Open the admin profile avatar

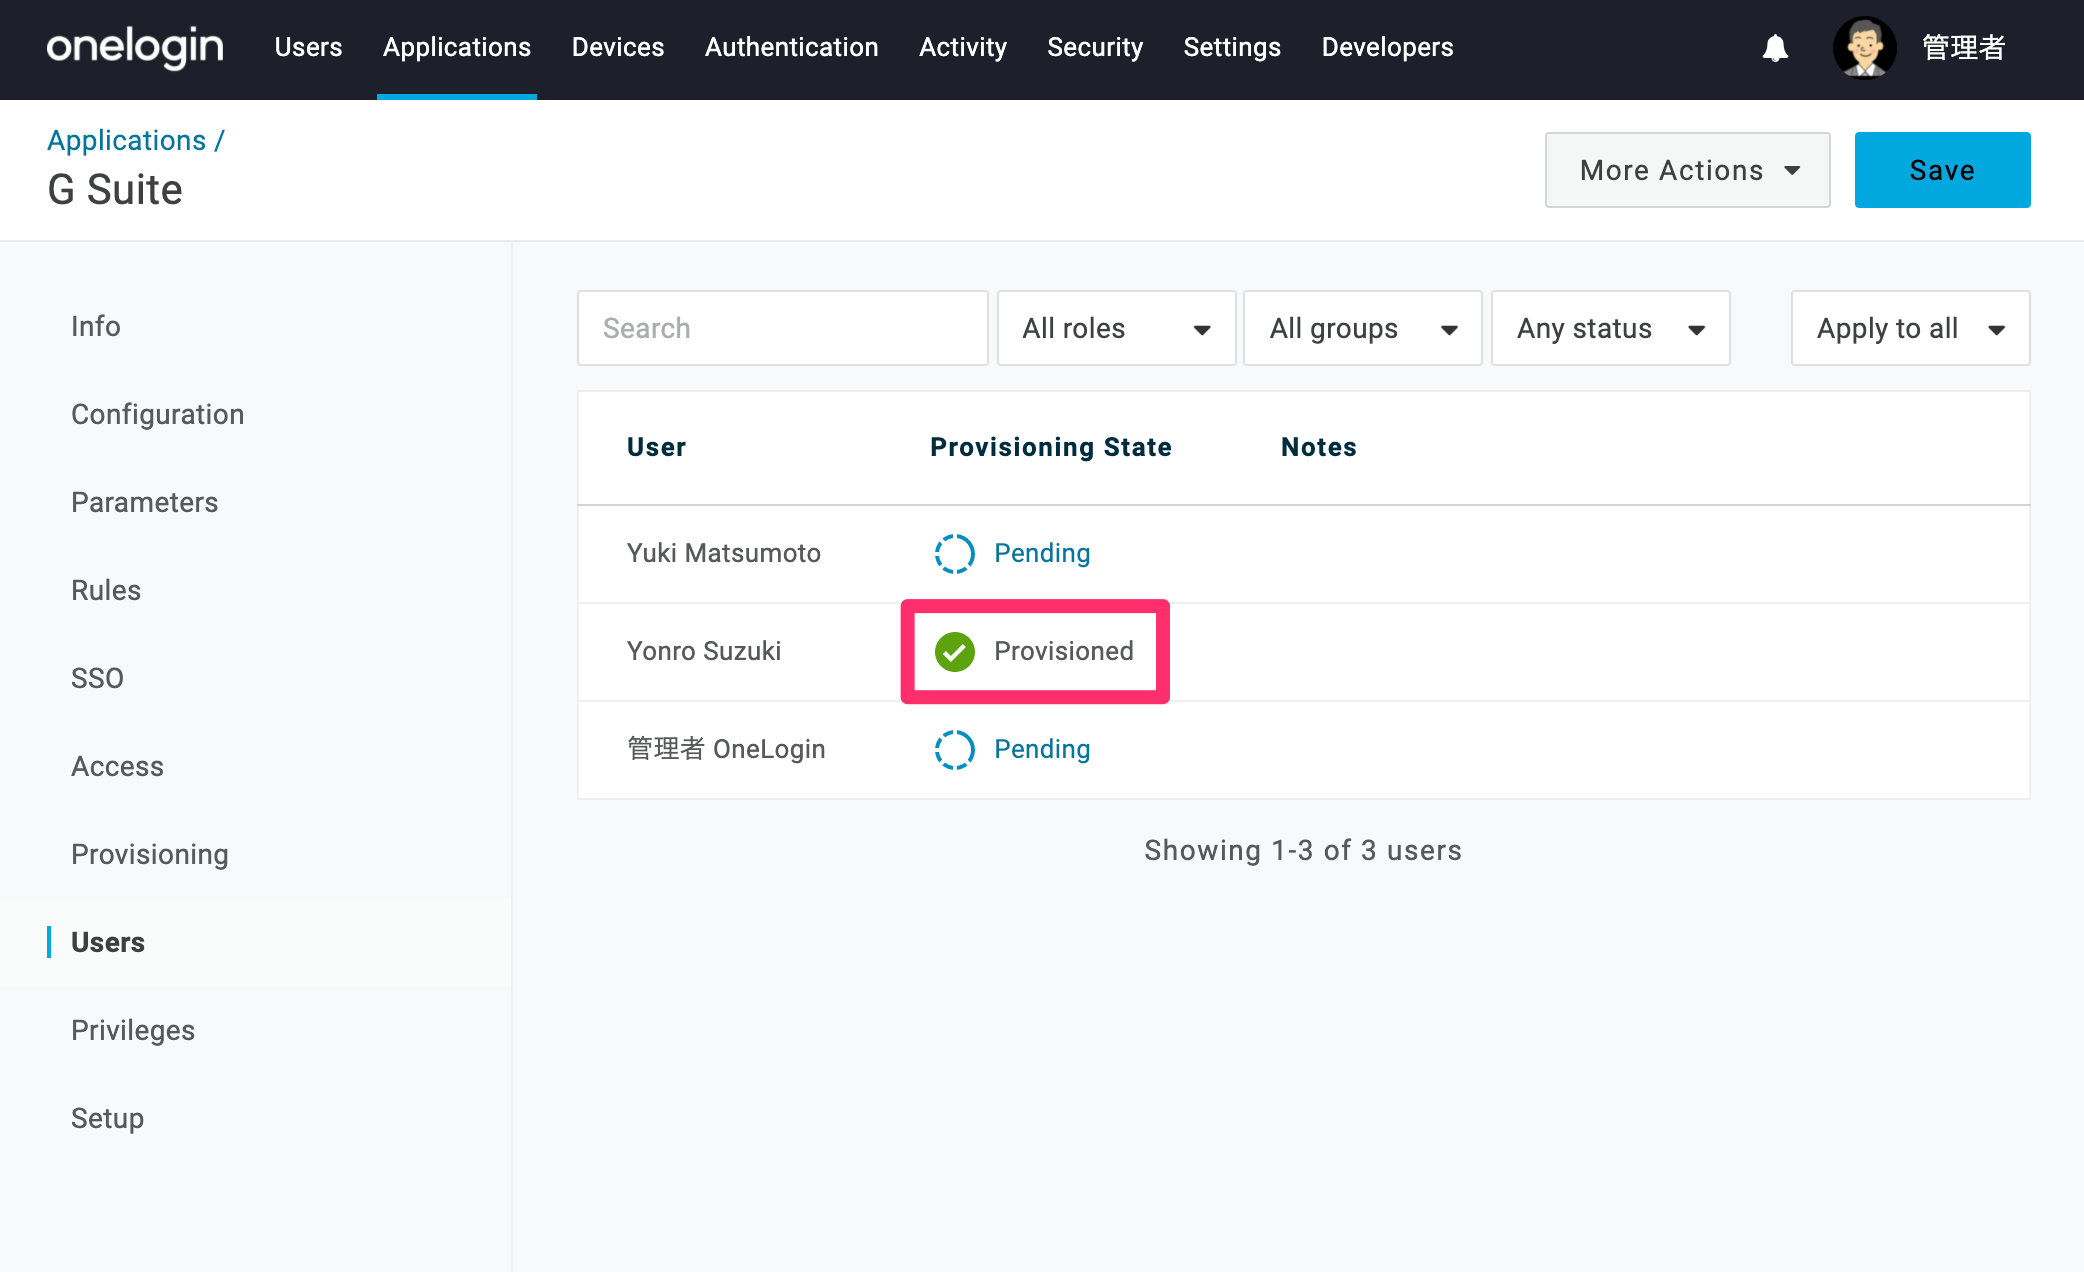[1864, 47]
